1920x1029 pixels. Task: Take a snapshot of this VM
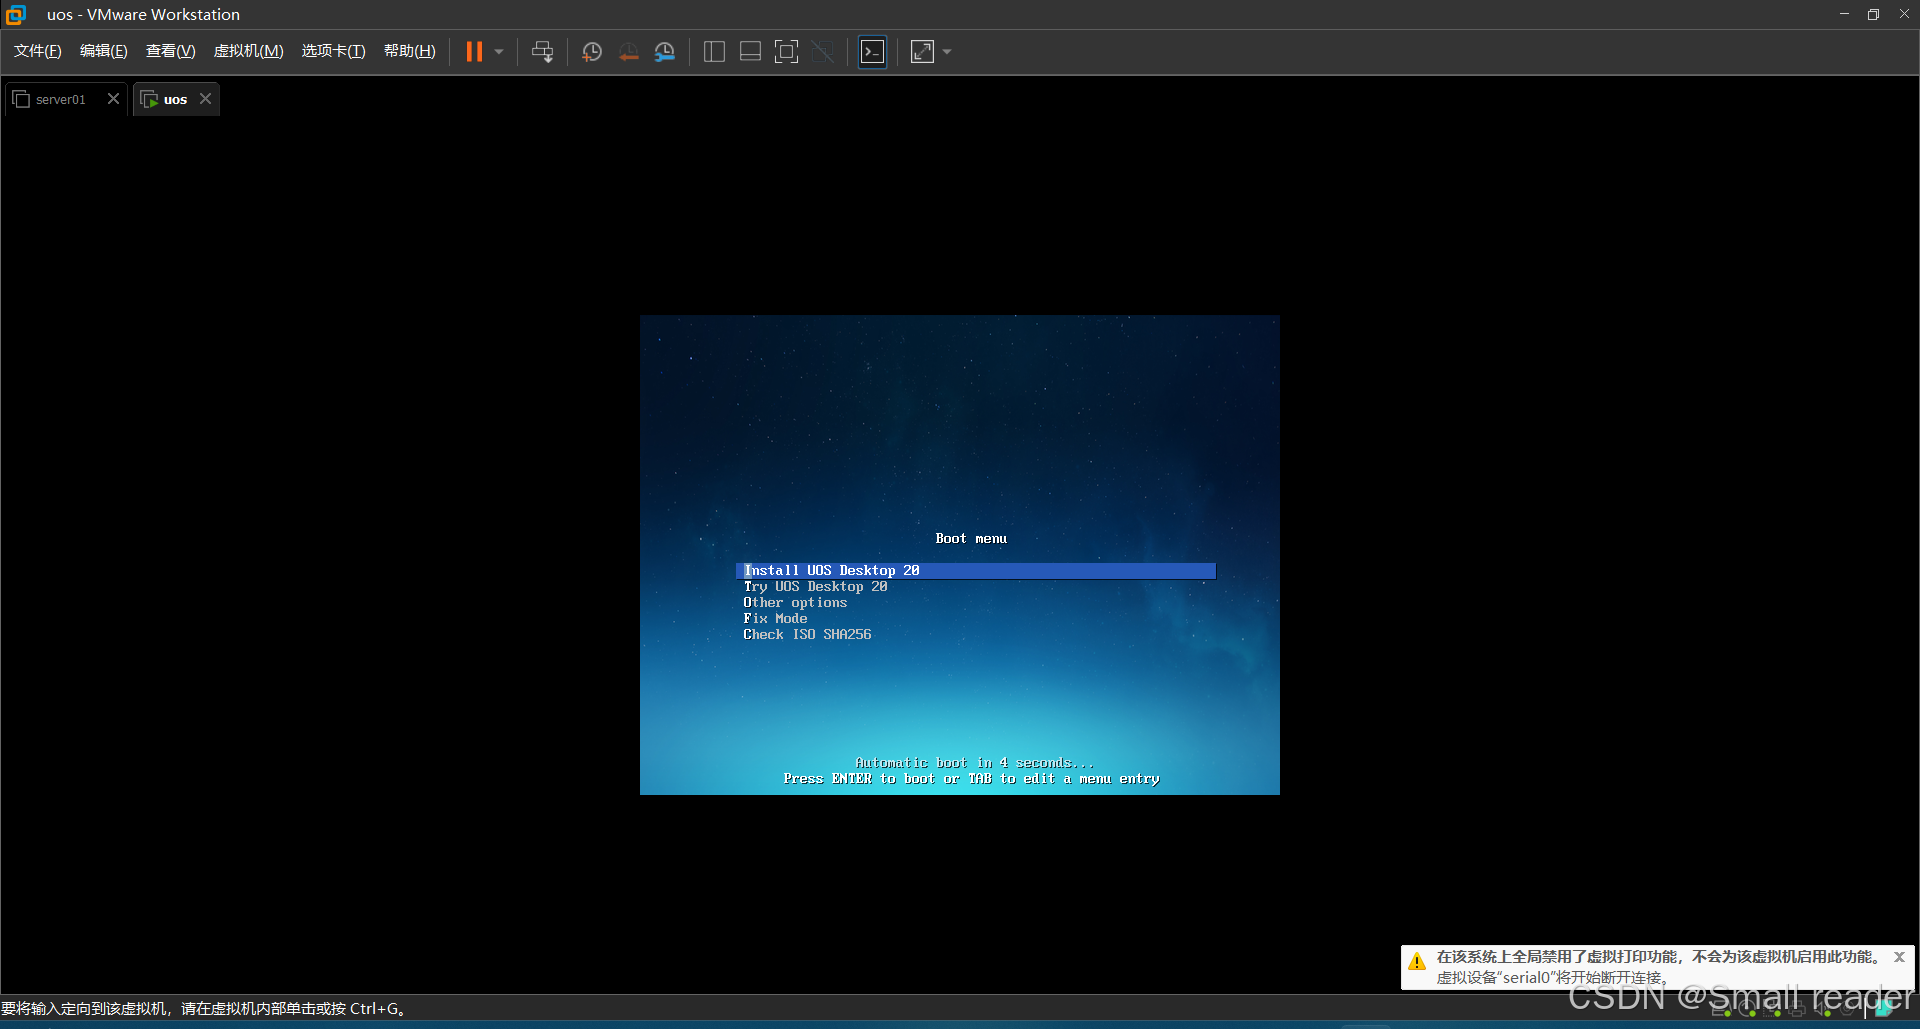(x=592, y=52)
